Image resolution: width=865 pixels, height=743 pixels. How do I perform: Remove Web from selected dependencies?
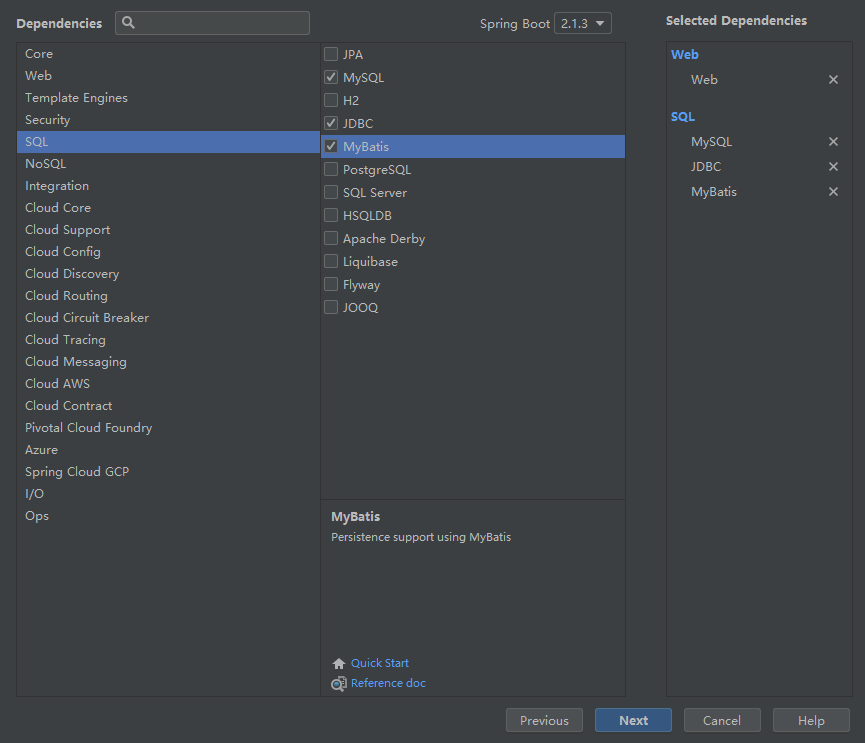(833, 80)
